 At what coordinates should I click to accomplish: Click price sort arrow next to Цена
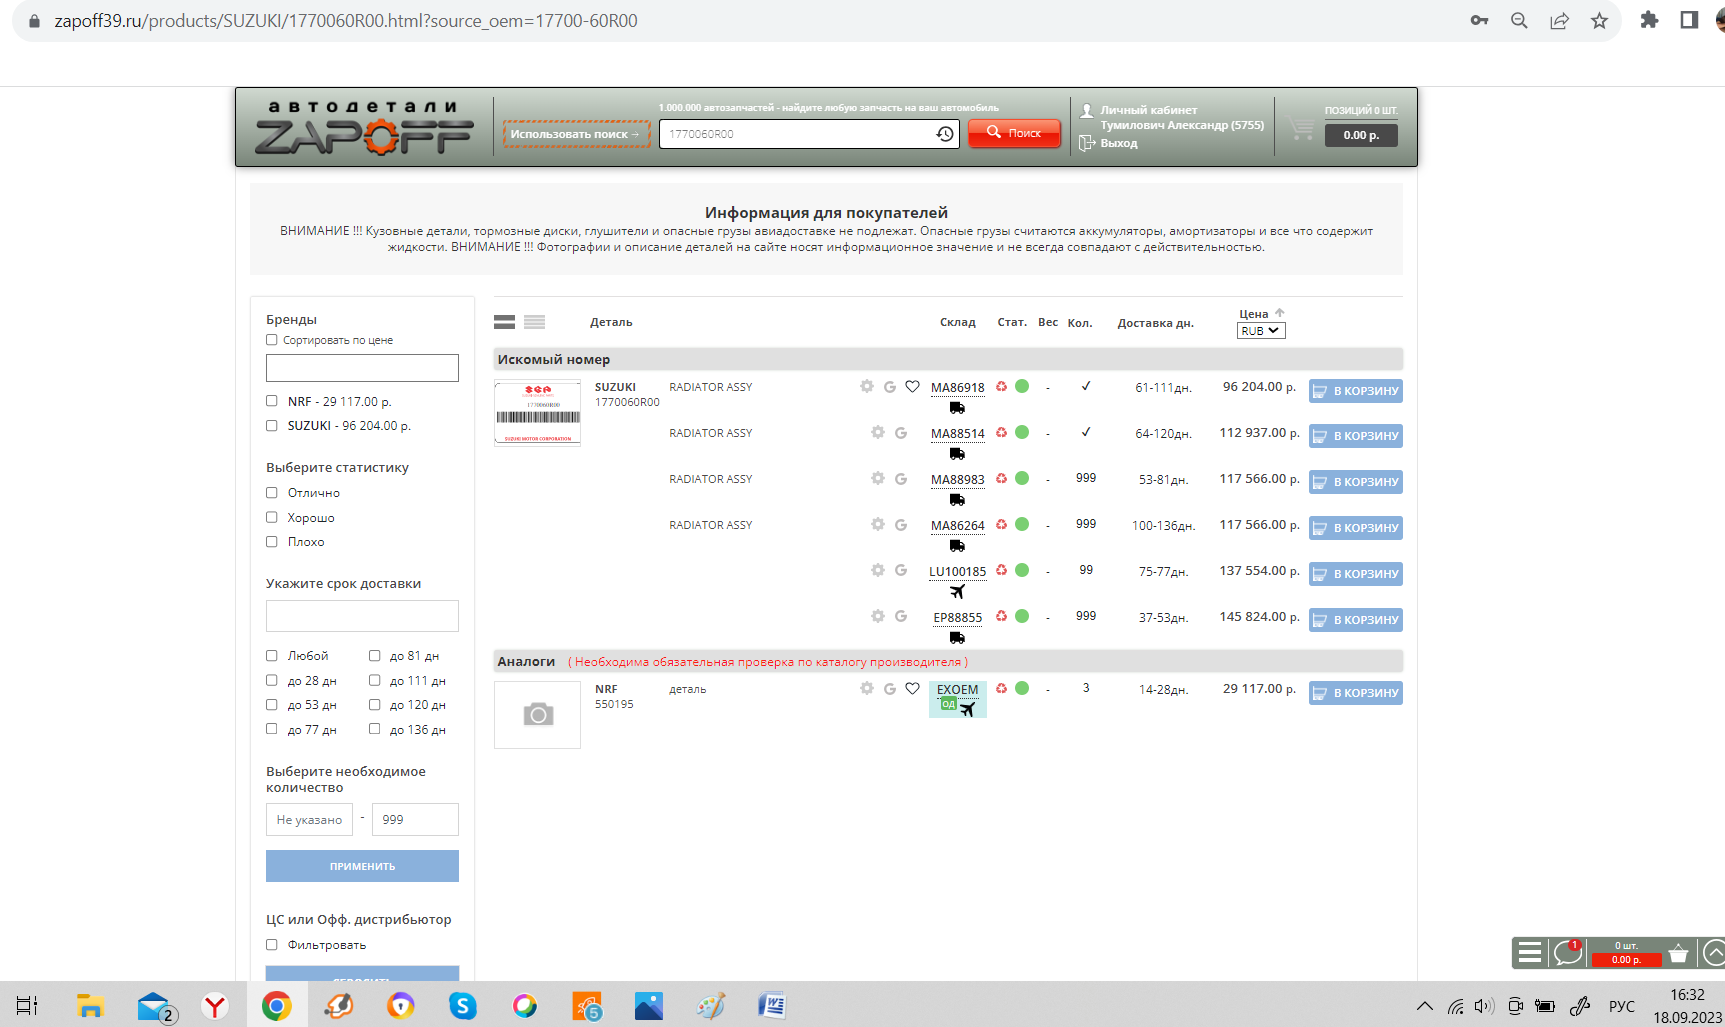click(x=1280, y=313)
